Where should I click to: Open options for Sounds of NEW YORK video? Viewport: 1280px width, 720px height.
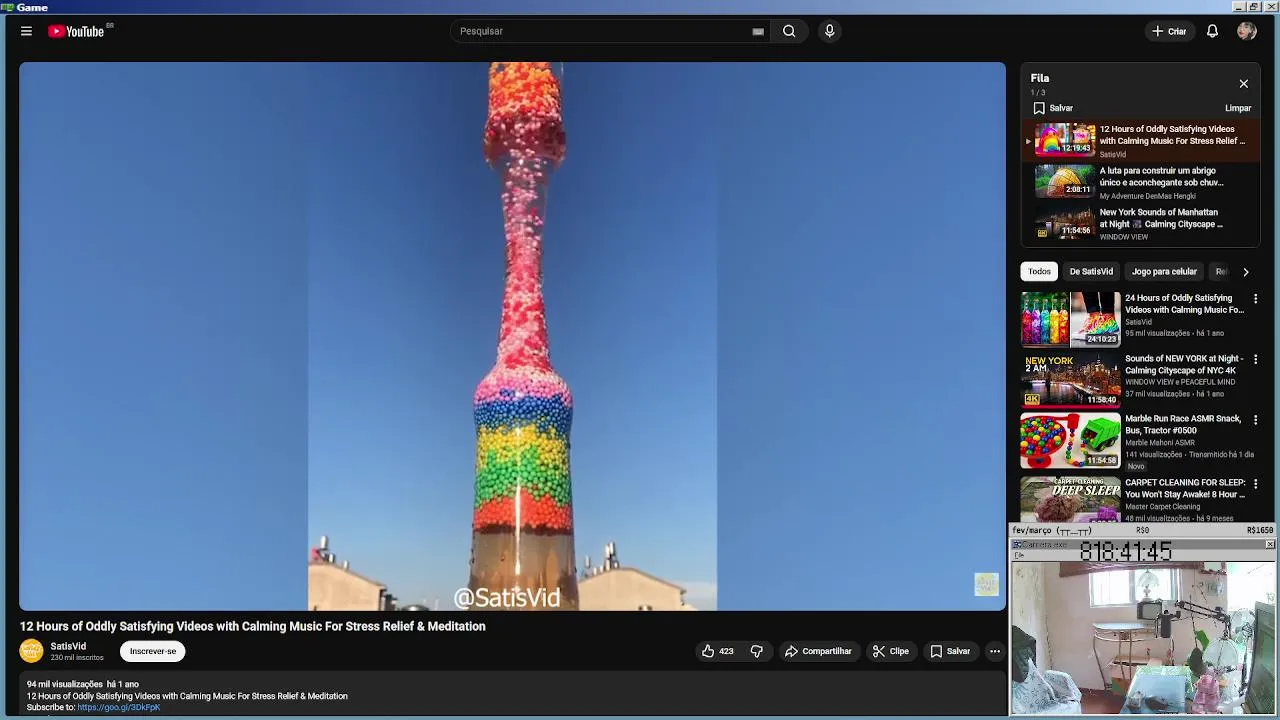(x=1256, y=359)
